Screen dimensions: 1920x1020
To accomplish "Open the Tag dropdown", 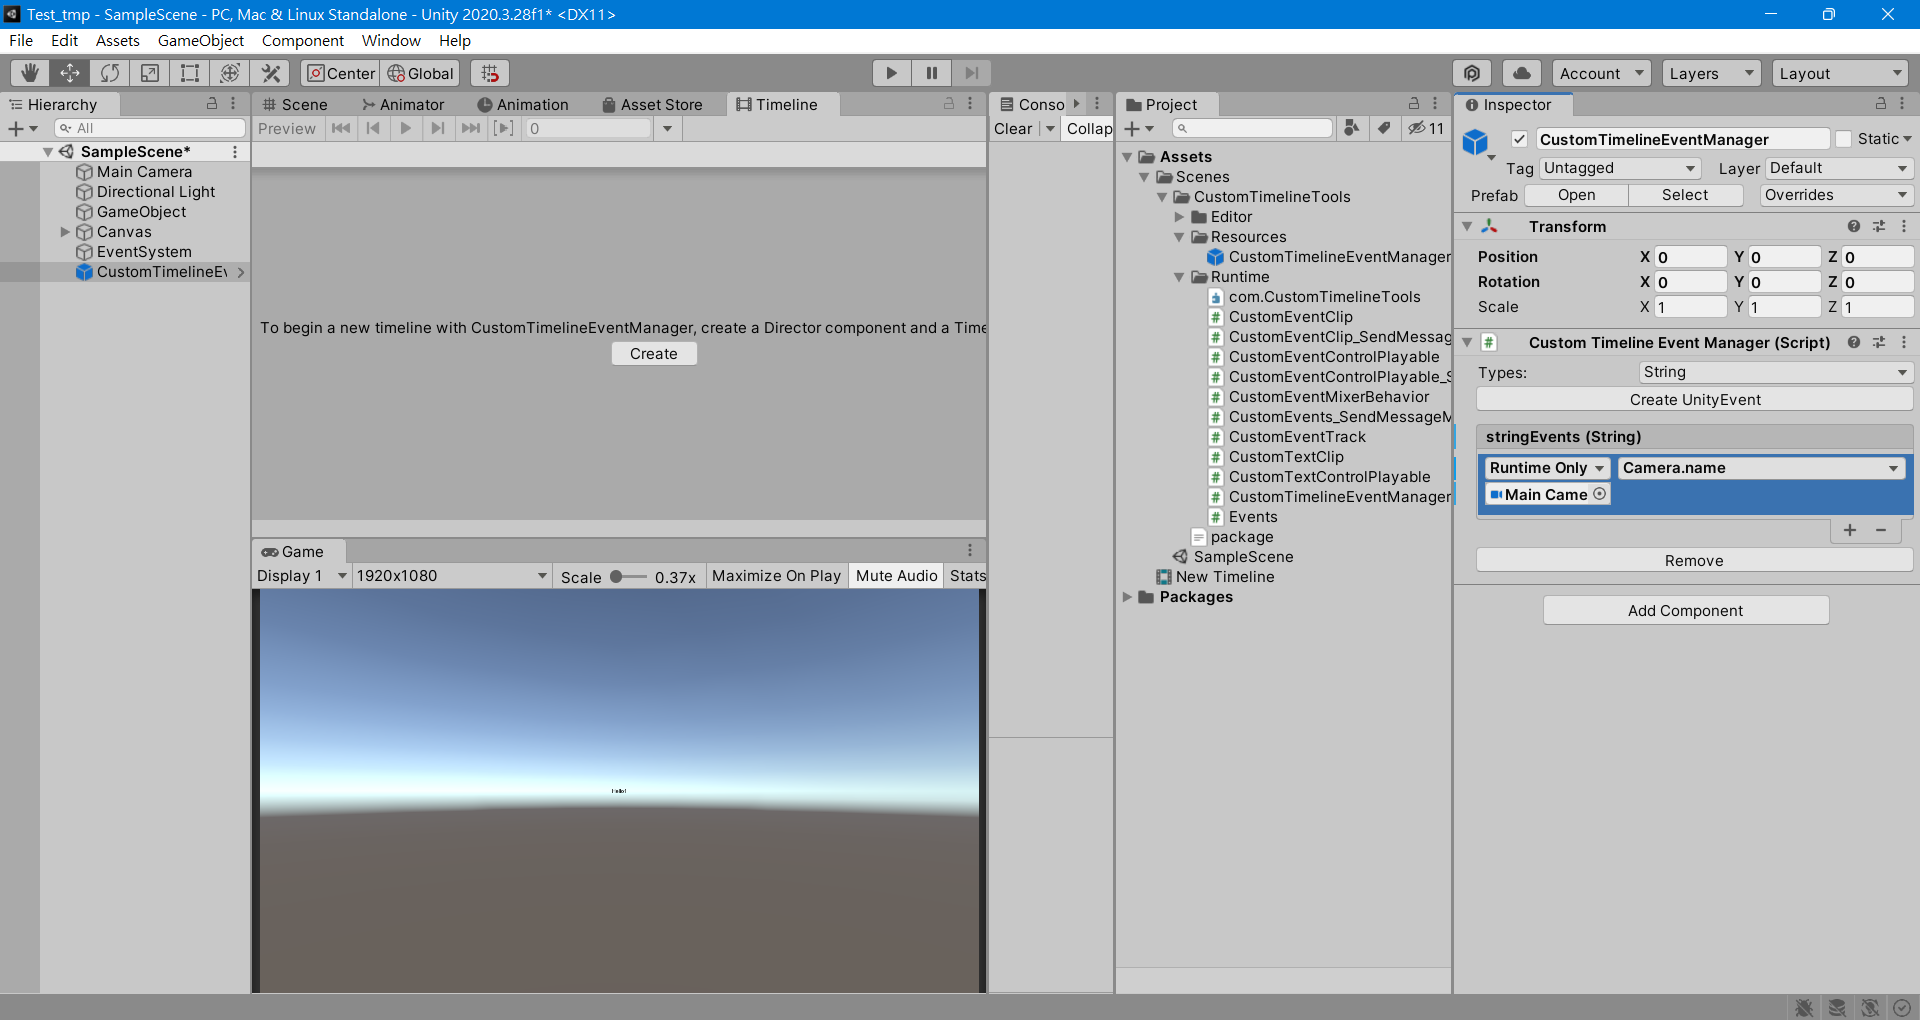I will click(1620, 168).
